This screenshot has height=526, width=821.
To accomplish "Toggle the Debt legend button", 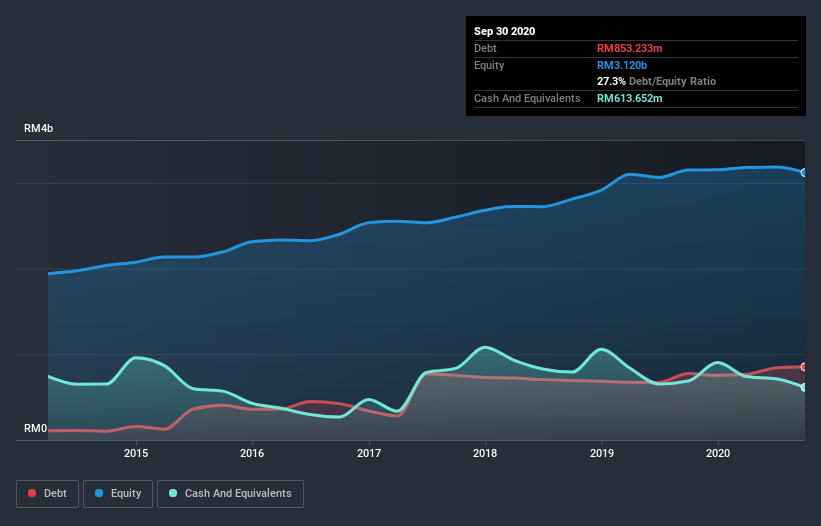I will 47,494.
